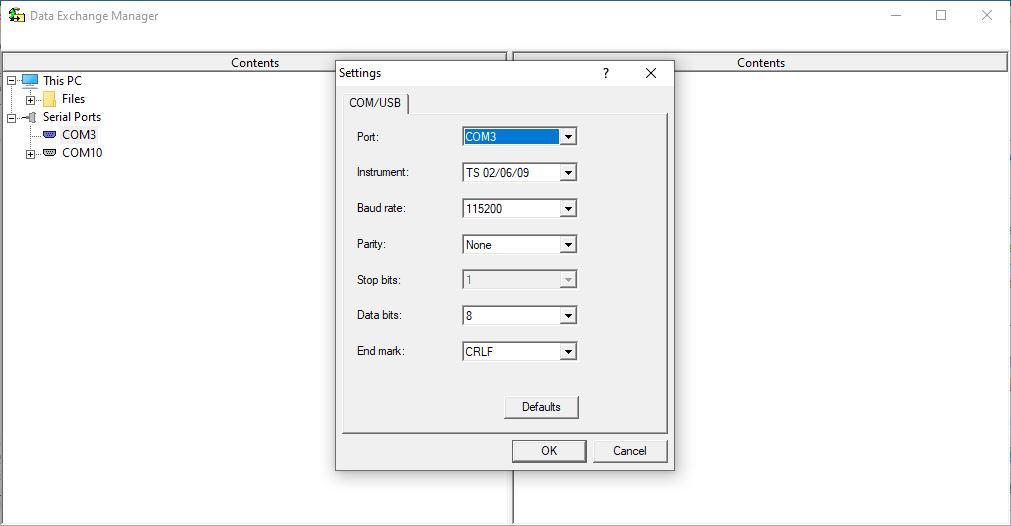Viewport: 1011px width, 526px height.
Task: Expand the COM10 tree node
Action: click(x=31, y=154)
